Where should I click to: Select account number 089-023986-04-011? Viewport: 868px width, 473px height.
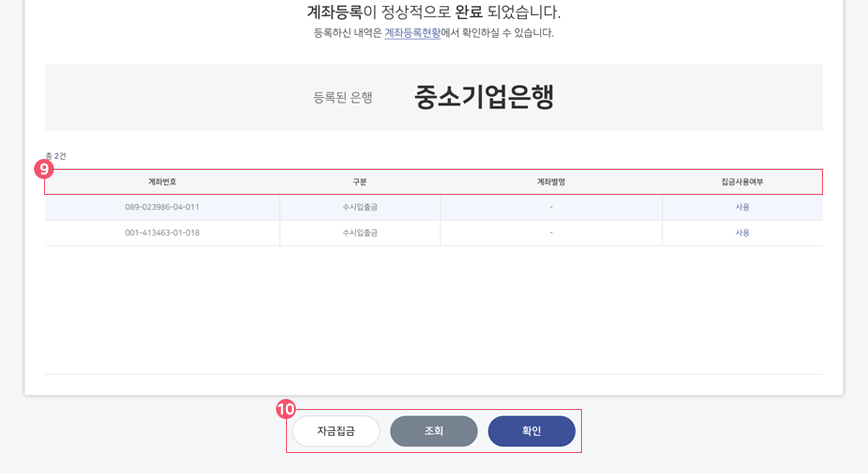pos(162,207)
